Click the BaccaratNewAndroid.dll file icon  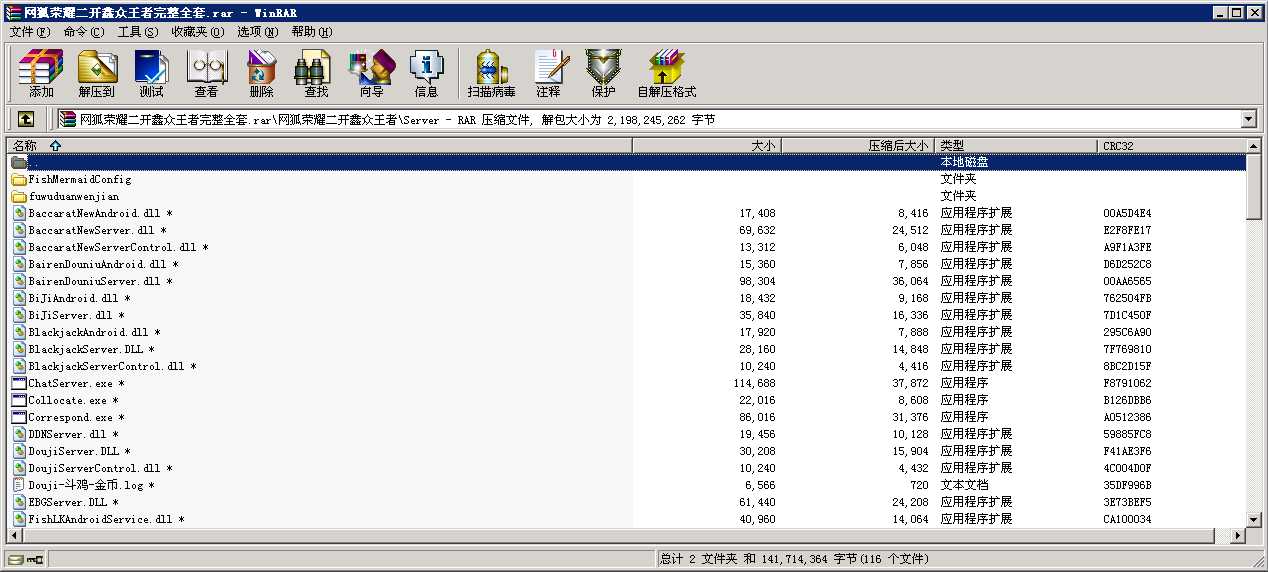(x=19, y=213)
